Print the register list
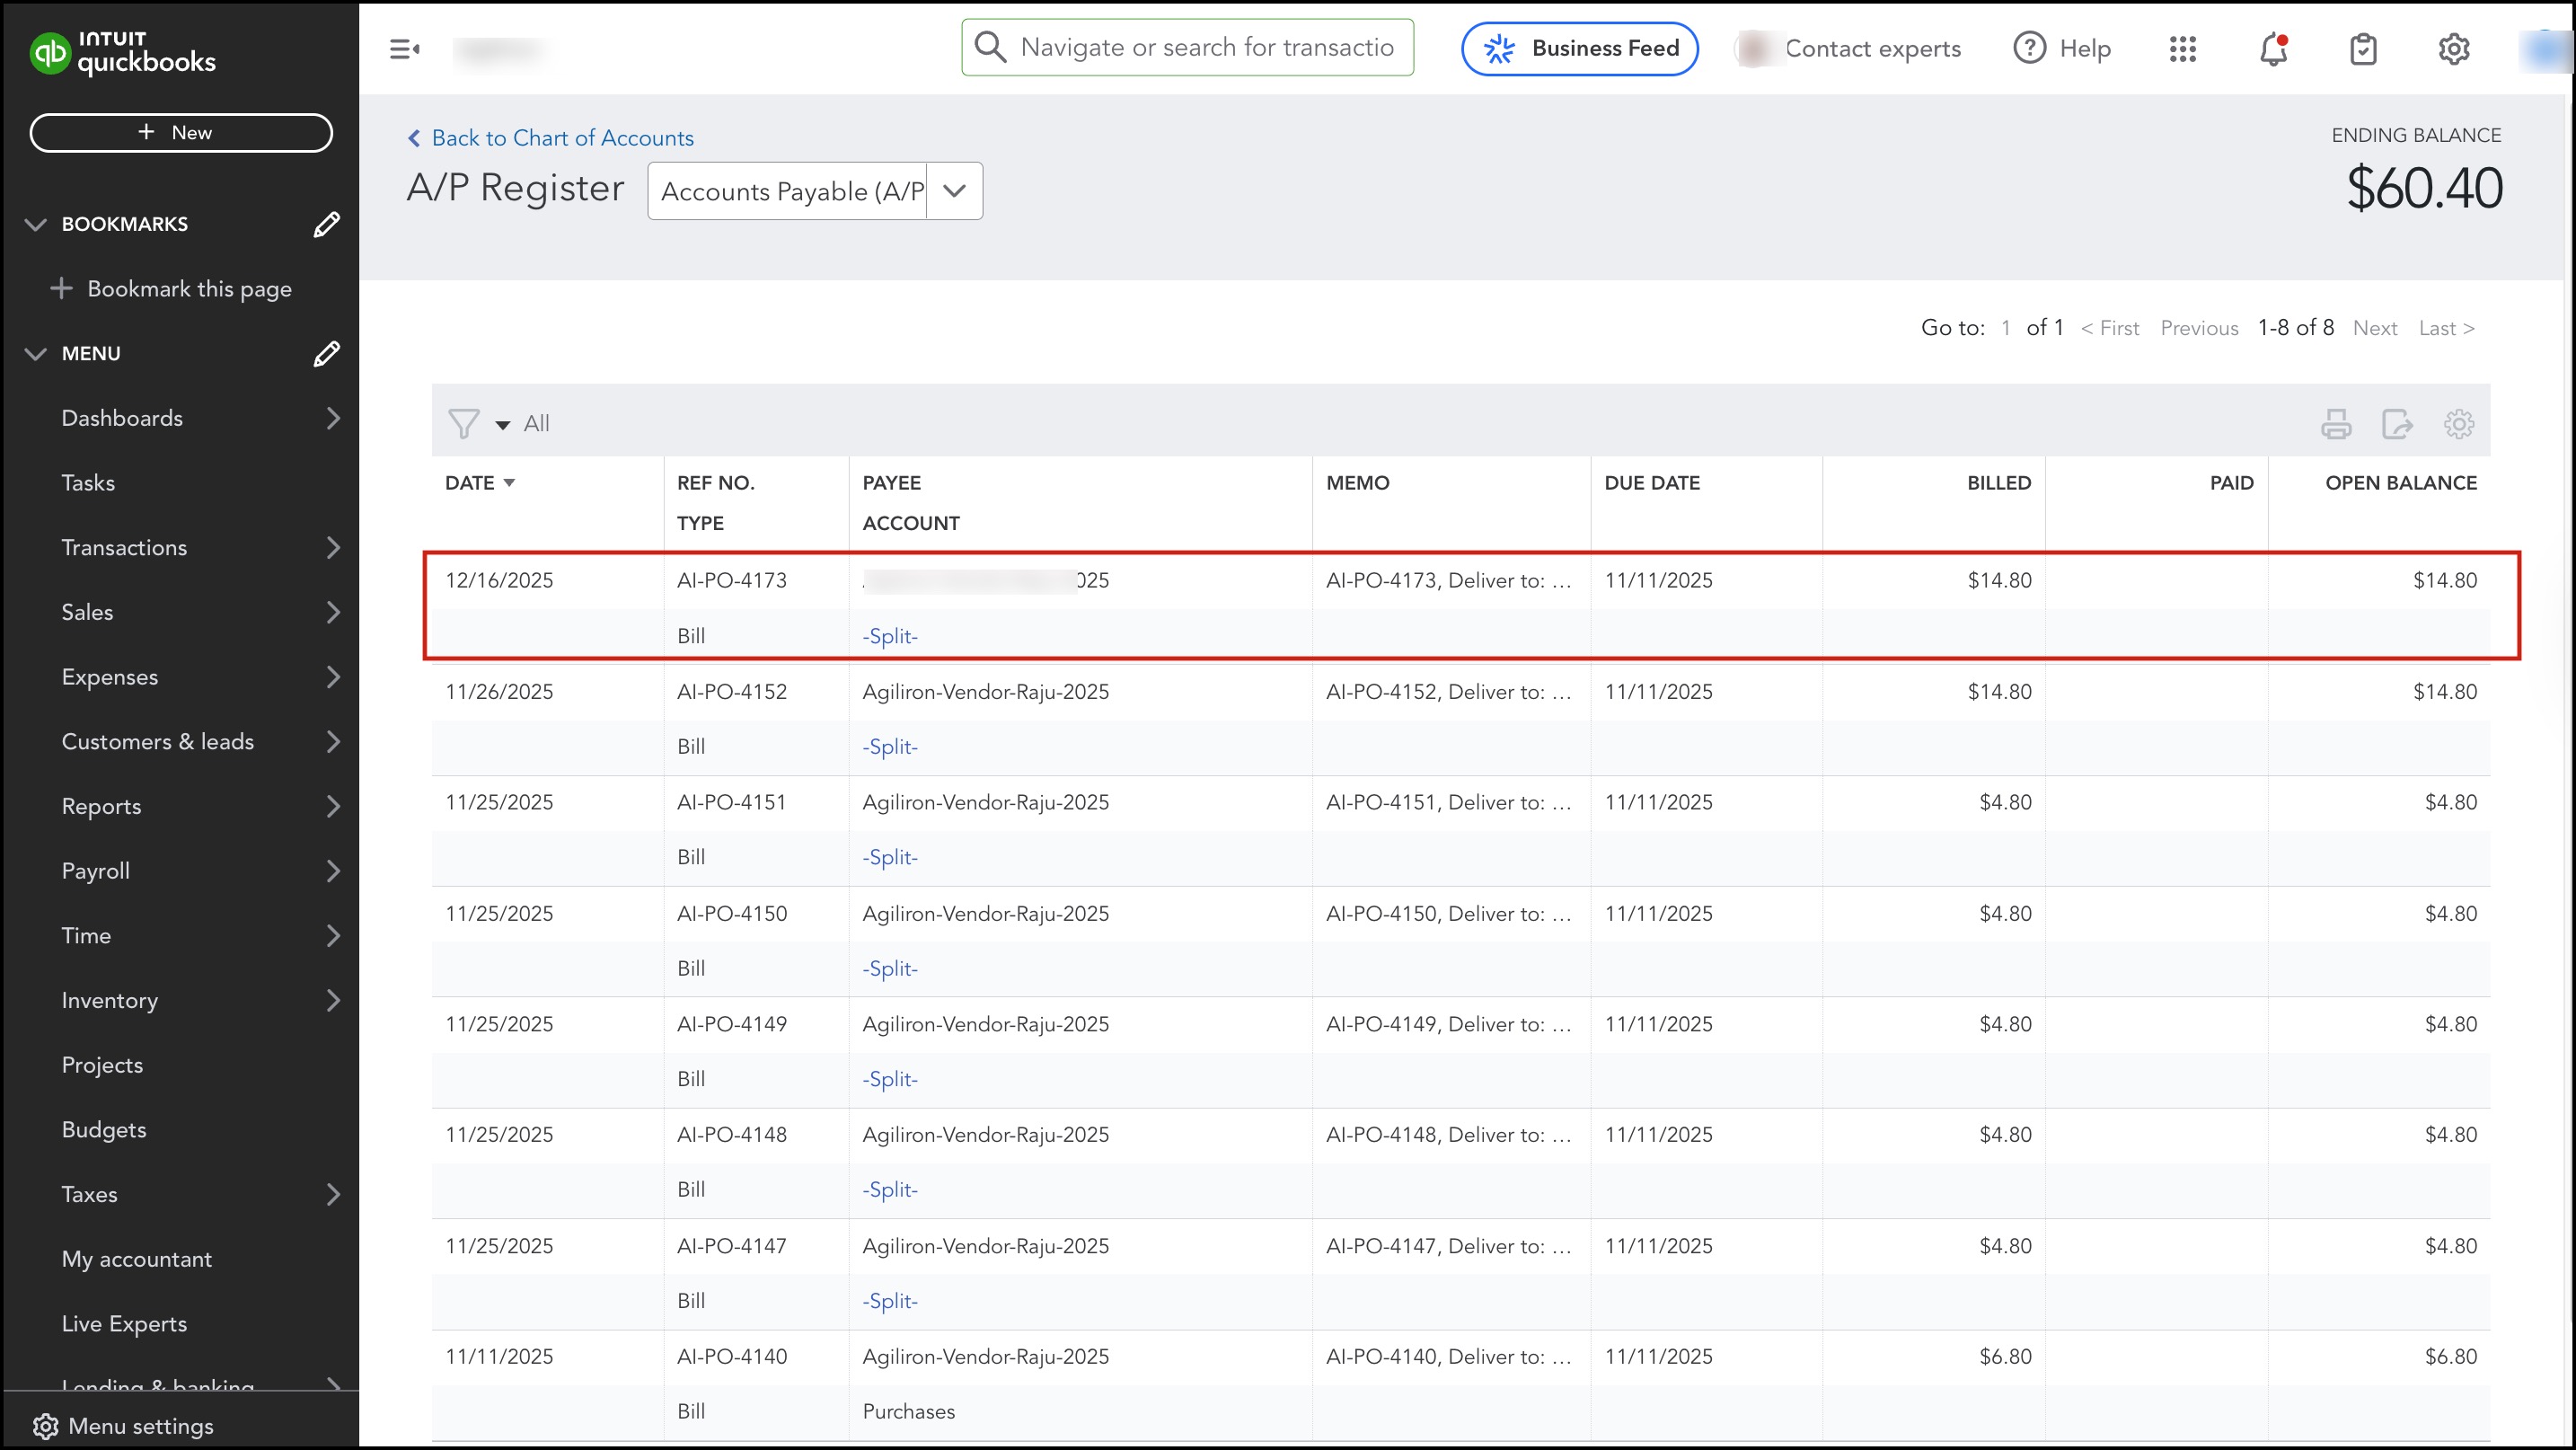2576x1450 pixels. pos(2336,424)
